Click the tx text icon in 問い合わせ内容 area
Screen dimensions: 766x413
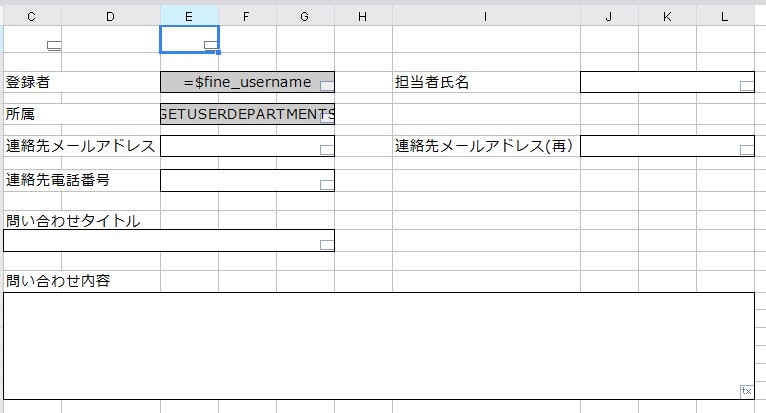[x=747, y=391]
